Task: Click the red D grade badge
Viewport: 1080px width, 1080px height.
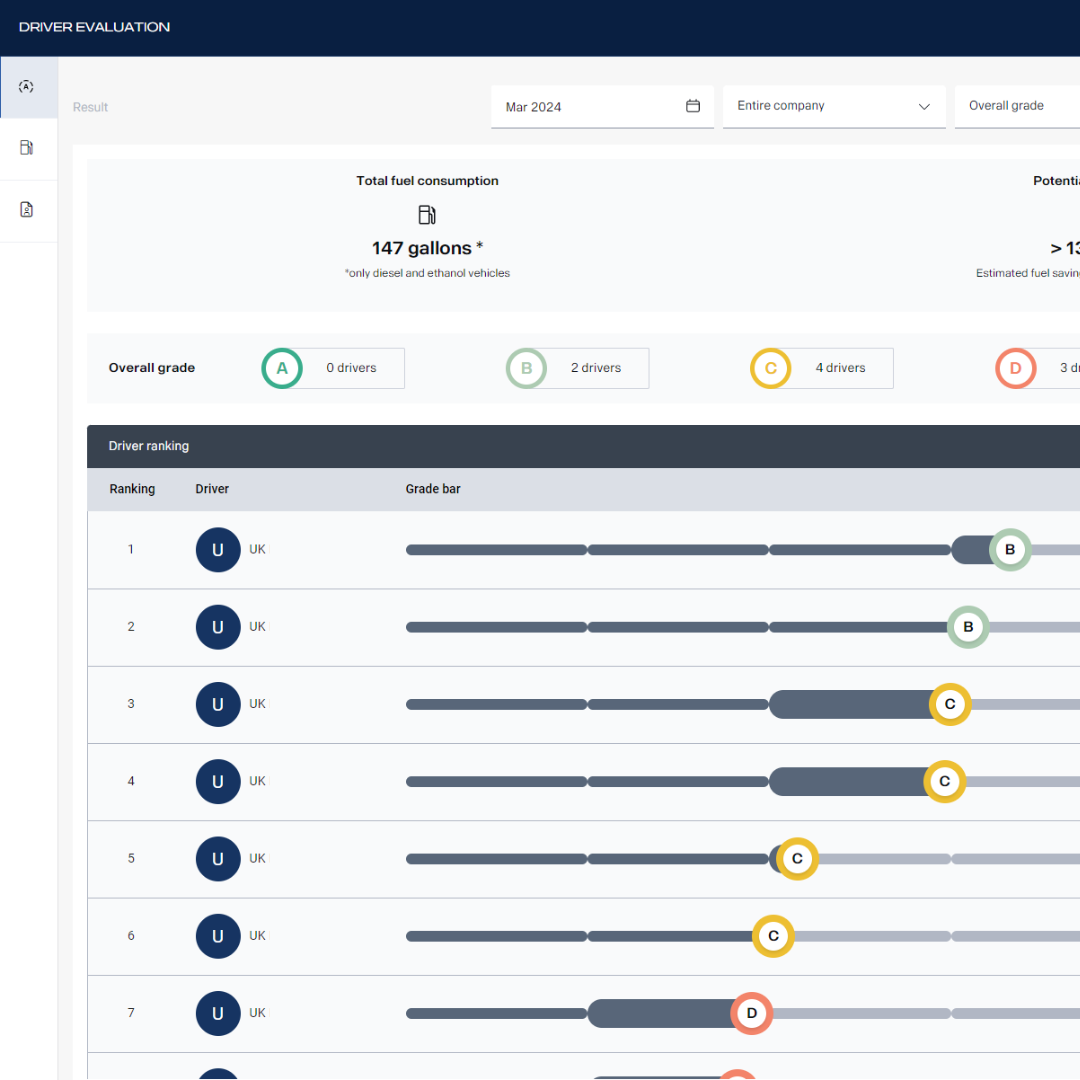Action: (1015, 368)
